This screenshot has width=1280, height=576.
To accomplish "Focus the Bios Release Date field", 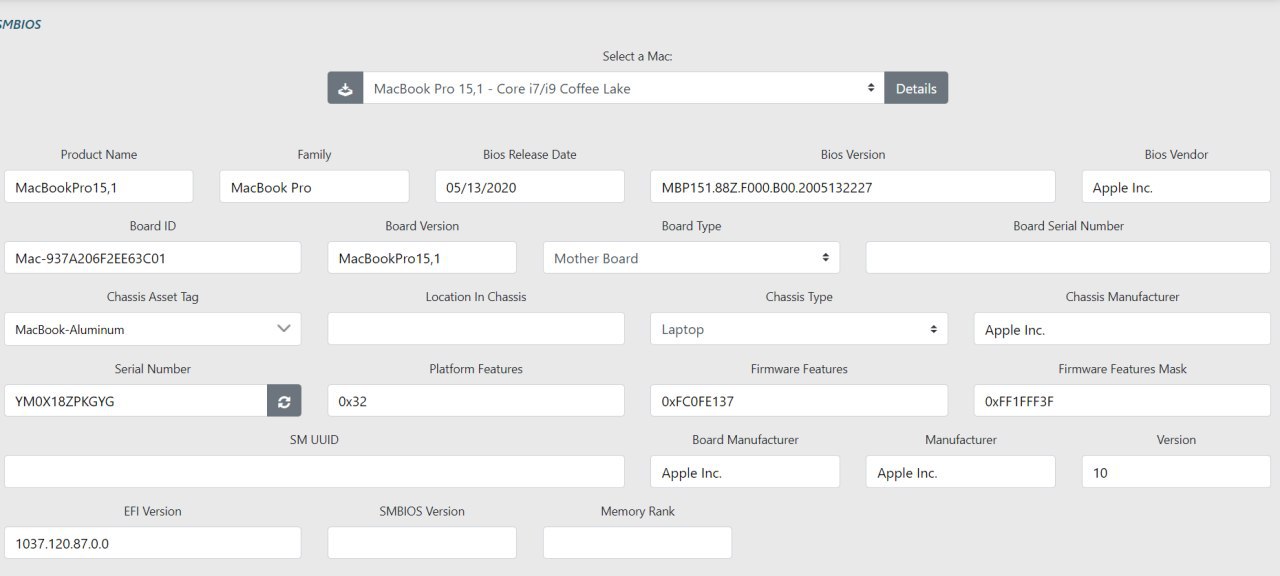I will 530,187.
